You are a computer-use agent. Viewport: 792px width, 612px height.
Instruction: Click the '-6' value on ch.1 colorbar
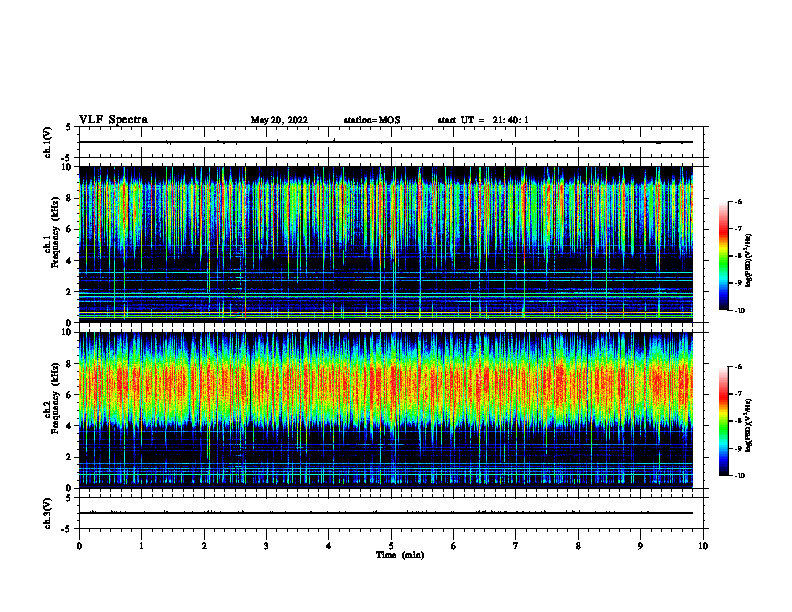(x=738, y=201)
